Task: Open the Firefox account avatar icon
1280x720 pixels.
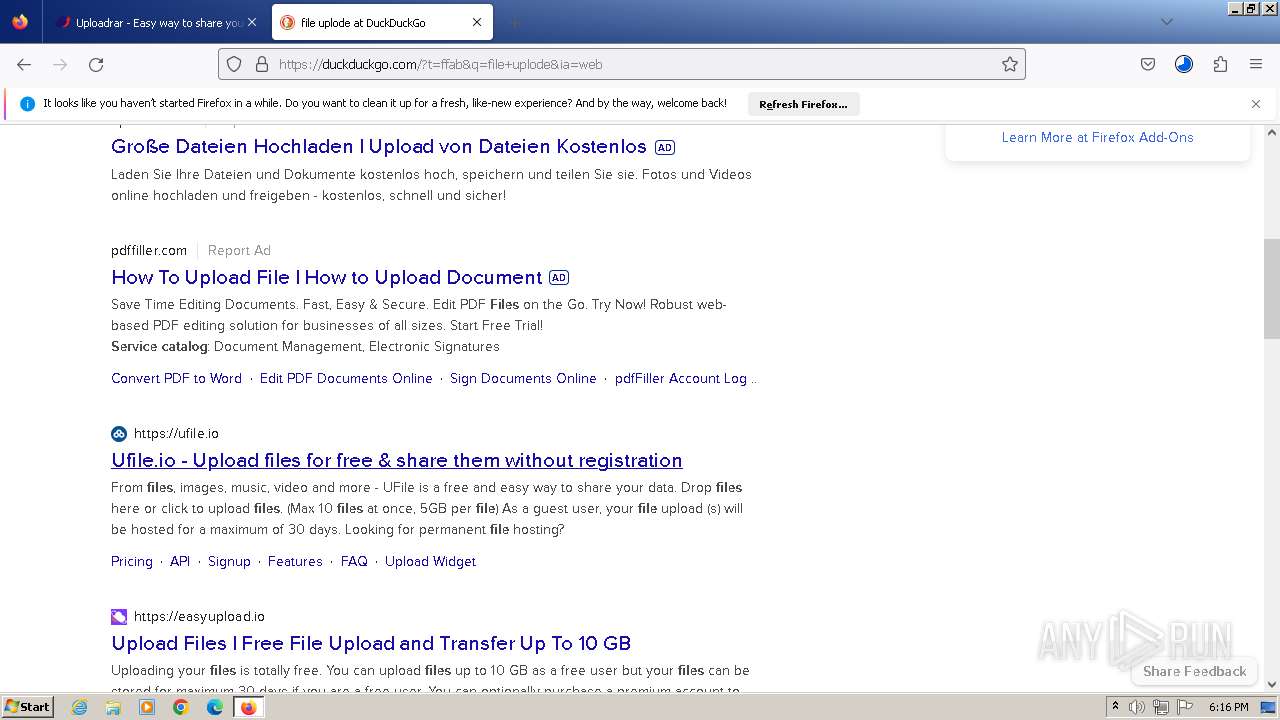Action: pos(1184,64)
